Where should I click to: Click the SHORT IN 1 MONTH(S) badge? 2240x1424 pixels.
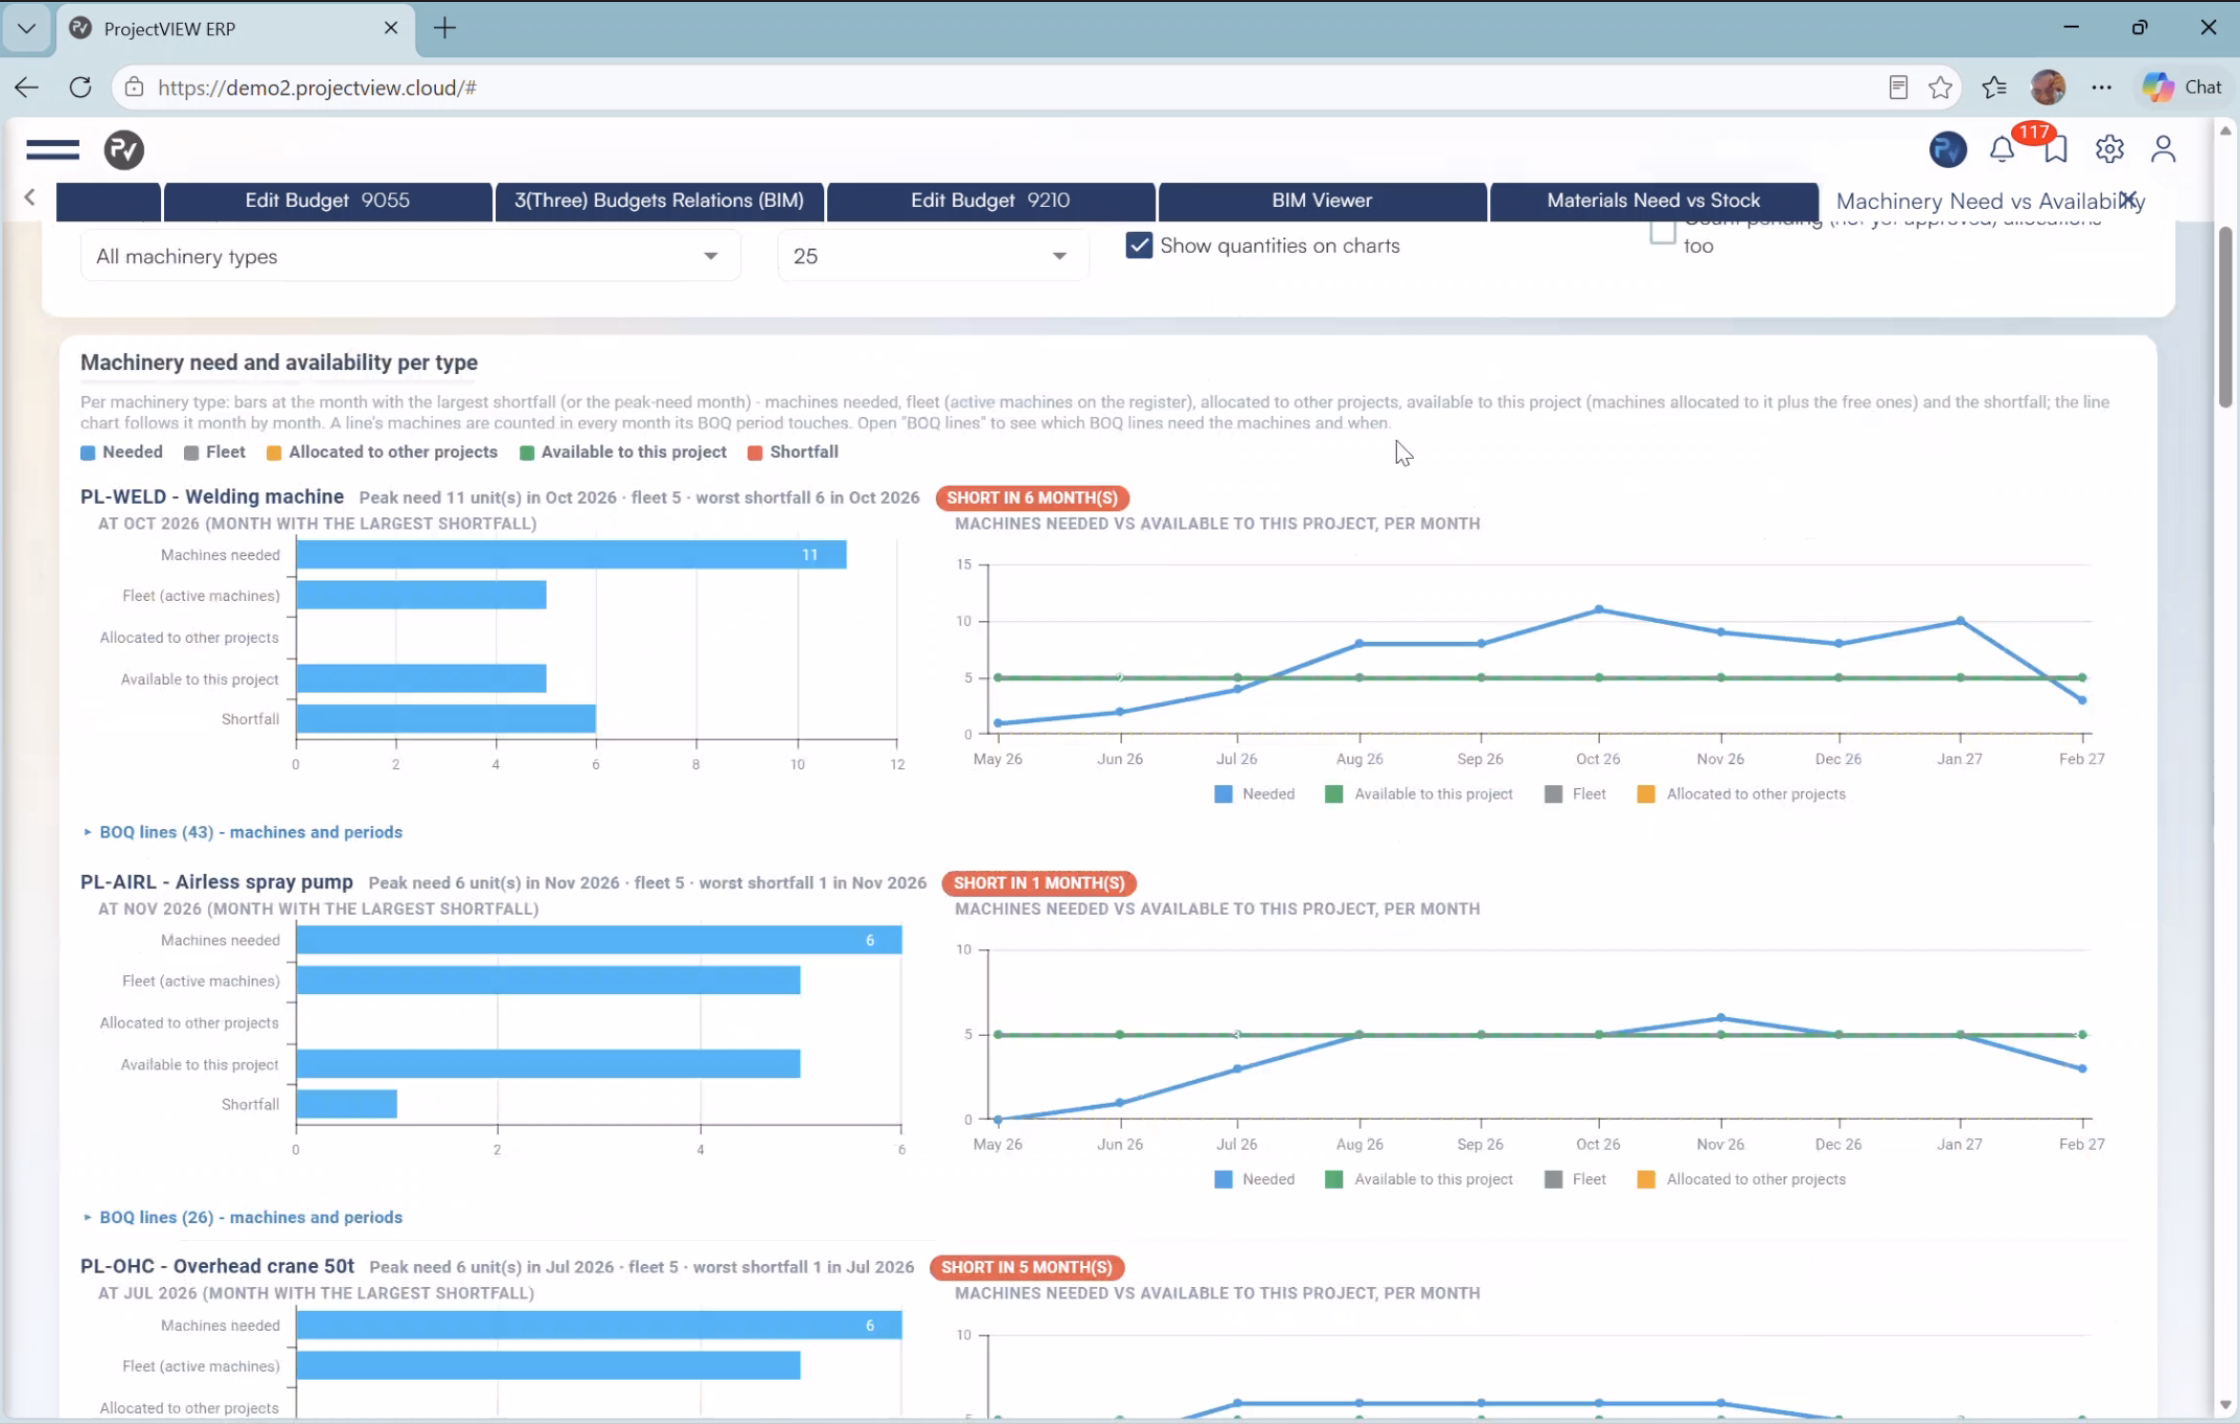click(x=1039, y=883)
